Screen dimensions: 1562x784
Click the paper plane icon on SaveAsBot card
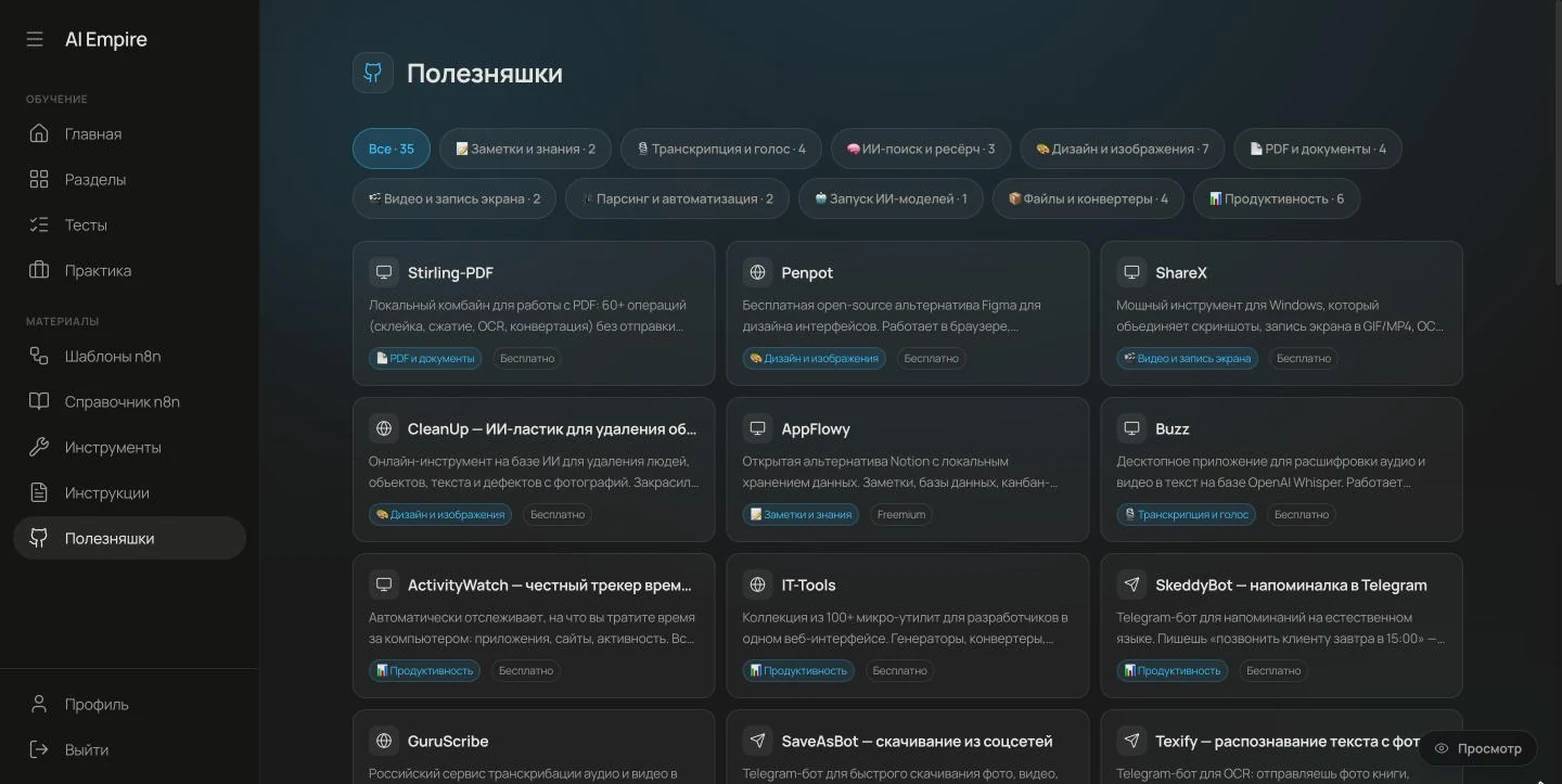(757, 741)
